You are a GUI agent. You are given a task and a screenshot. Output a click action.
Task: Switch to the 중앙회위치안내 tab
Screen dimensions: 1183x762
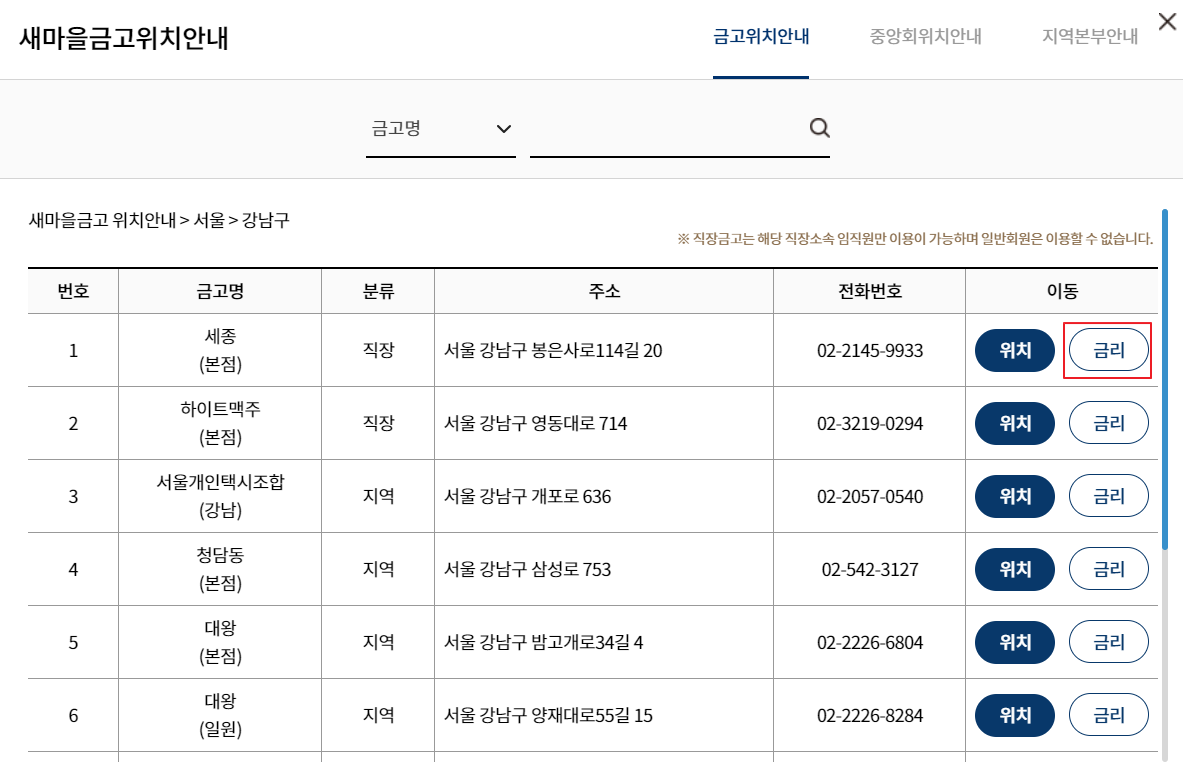click(x=925, y=36)
